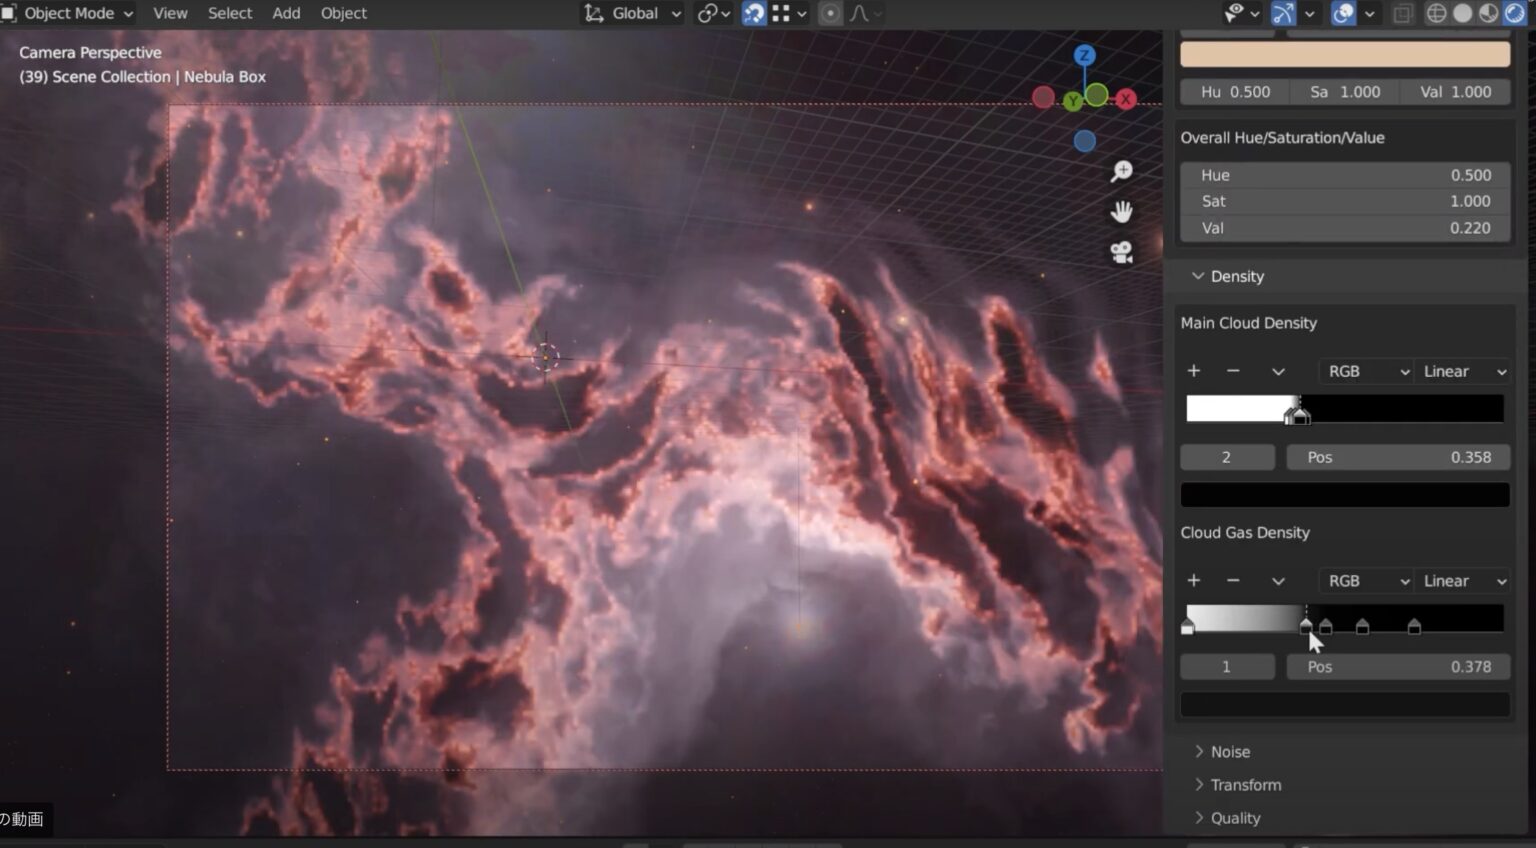This screenshot has width=1536, height=848.
Task: Click the proportional editing falloff icon
Action: click(857, 13)
